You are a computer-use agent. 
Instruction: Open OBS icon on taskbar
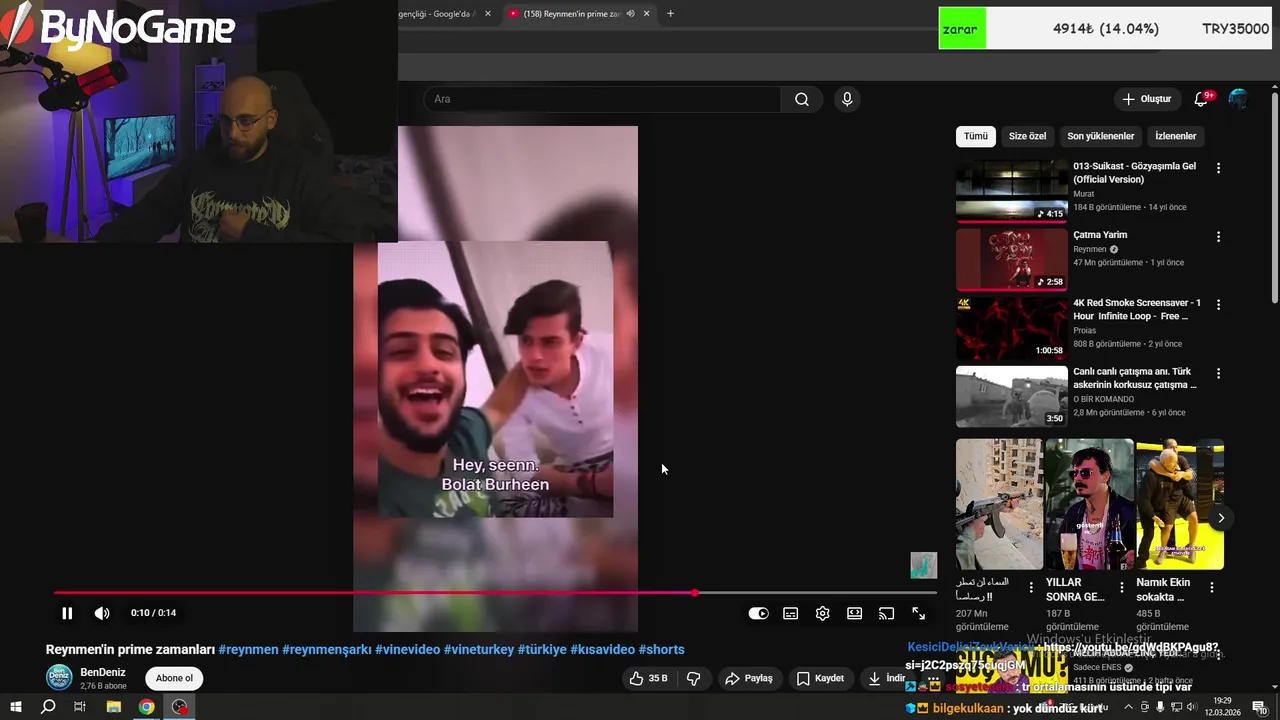179,707
